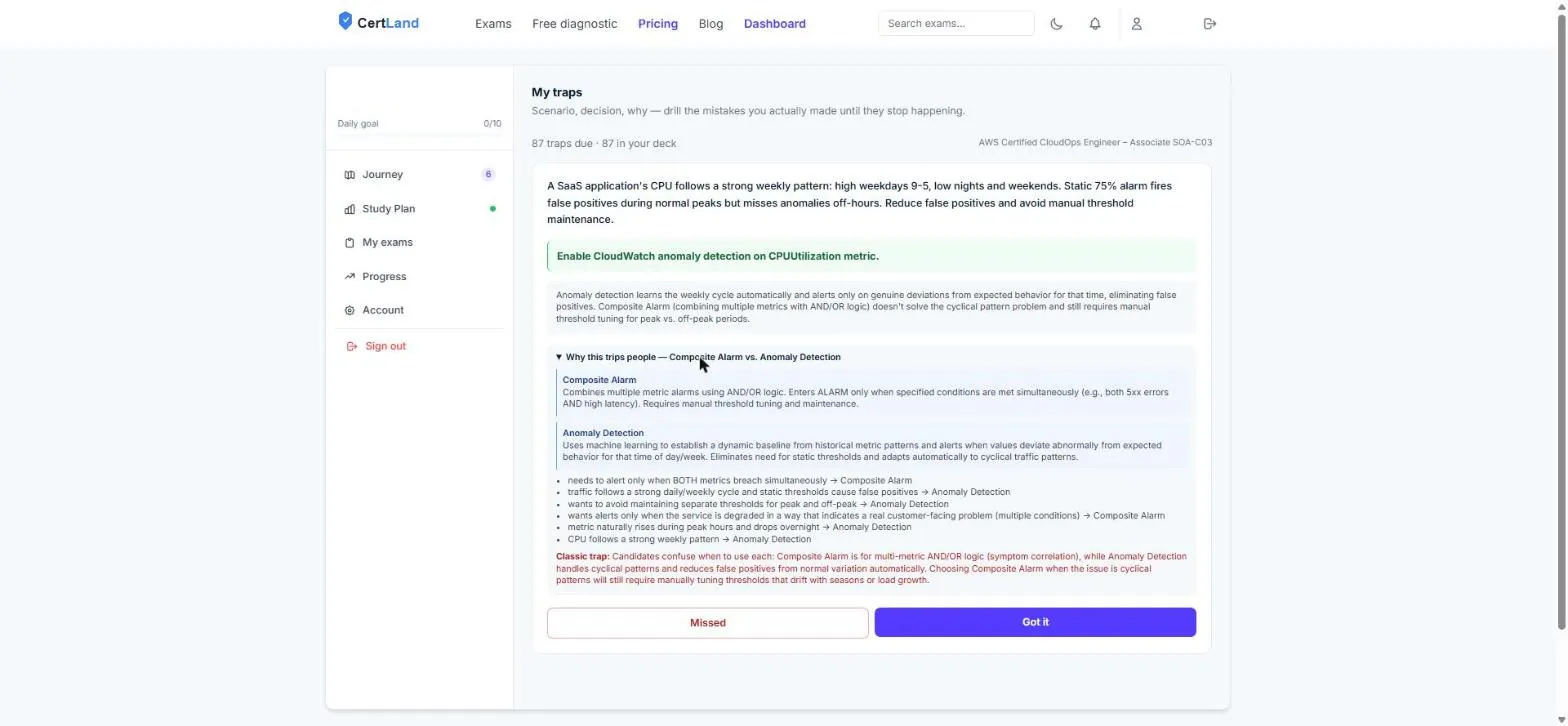Viewport: 1568px width, 726px height.
Task: Open Journey in the sidebar
Action: [x=419, y=175]
